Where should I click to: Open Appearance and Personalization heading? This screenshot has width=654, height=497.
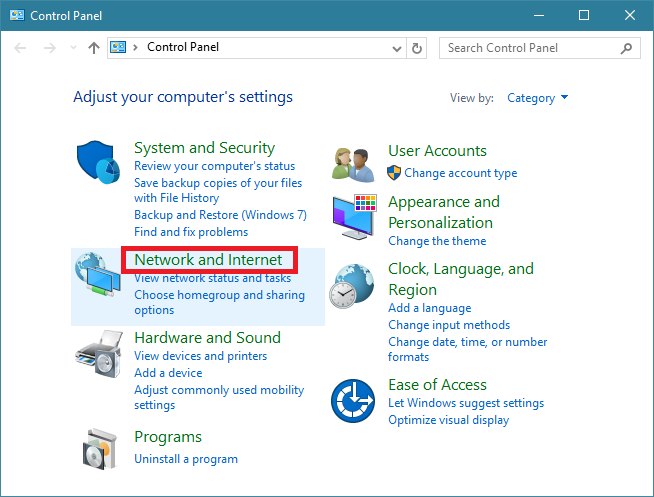pyautogui.click(x=444, y=212)
